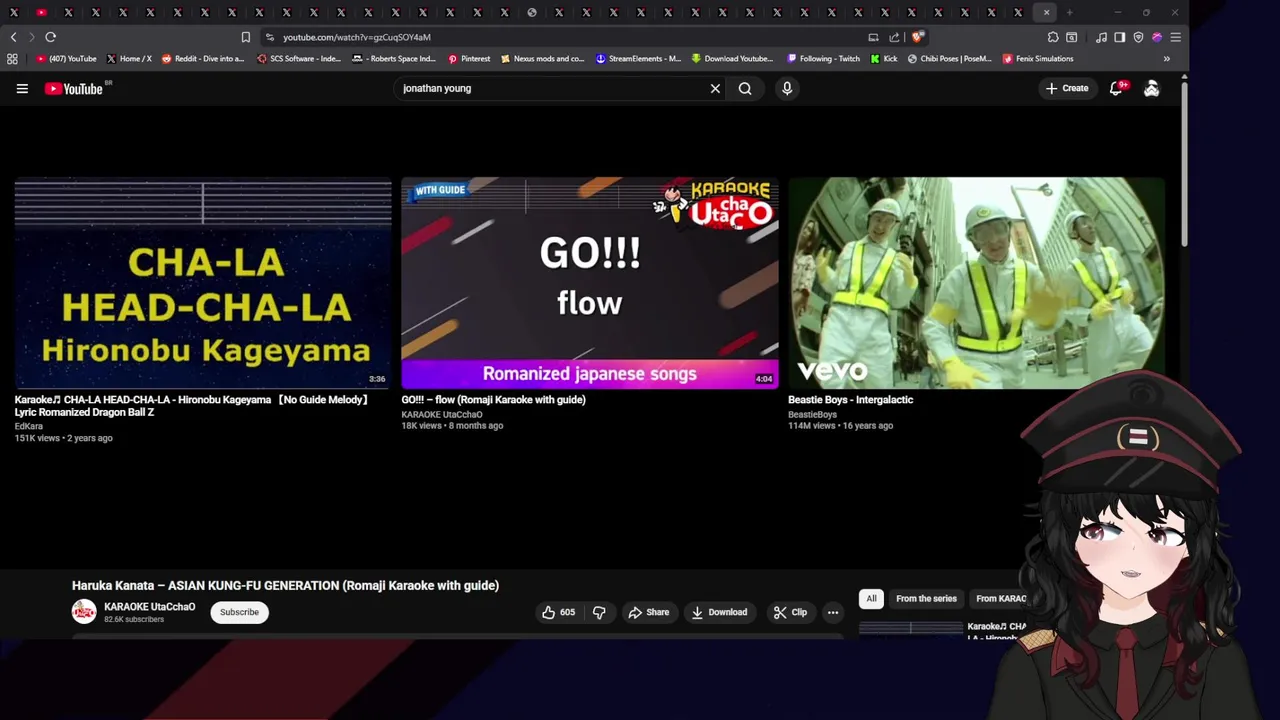
Task: Open the browser profile avatar icon
Action: tap(1157, 37)
